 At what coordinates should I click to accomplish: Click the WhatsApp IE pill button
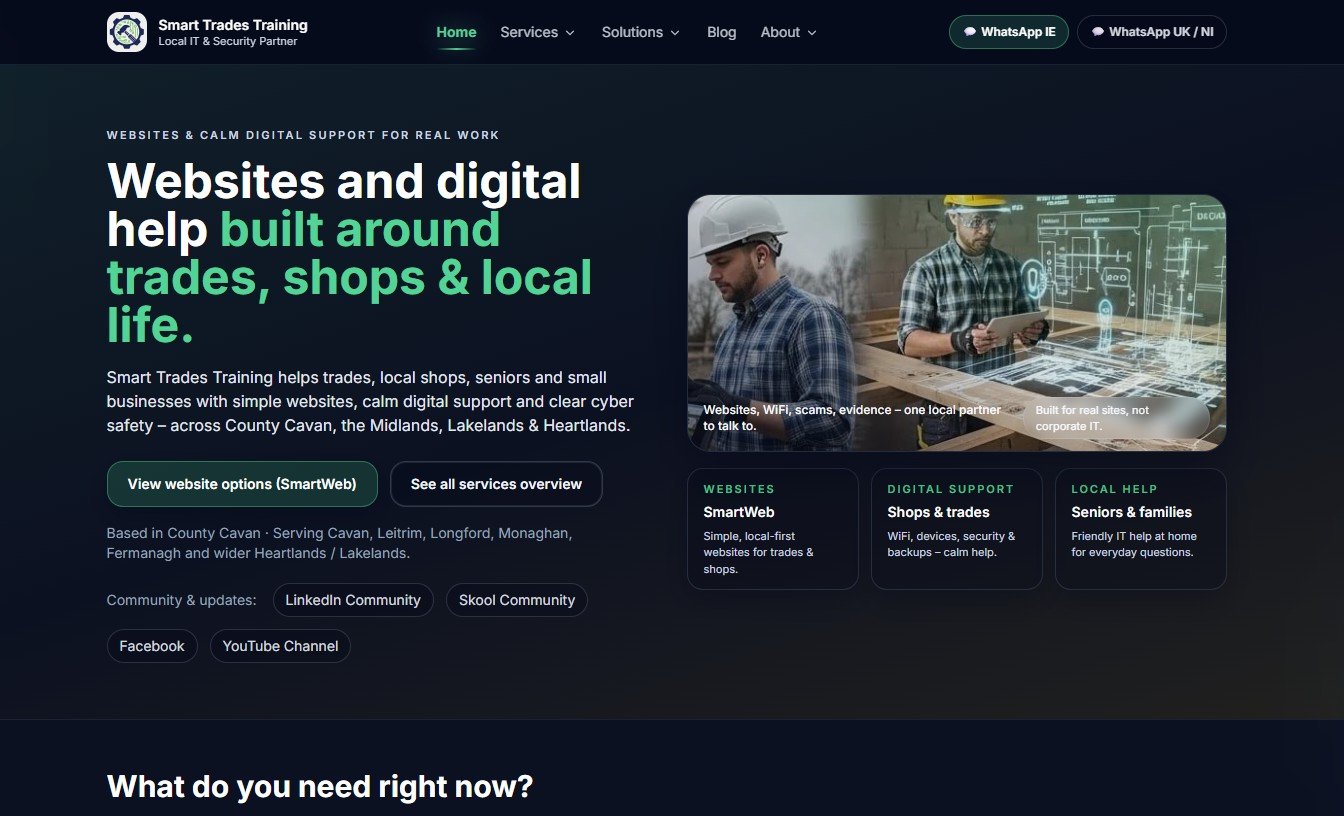pyautogui.click(x=1008, y=31)
